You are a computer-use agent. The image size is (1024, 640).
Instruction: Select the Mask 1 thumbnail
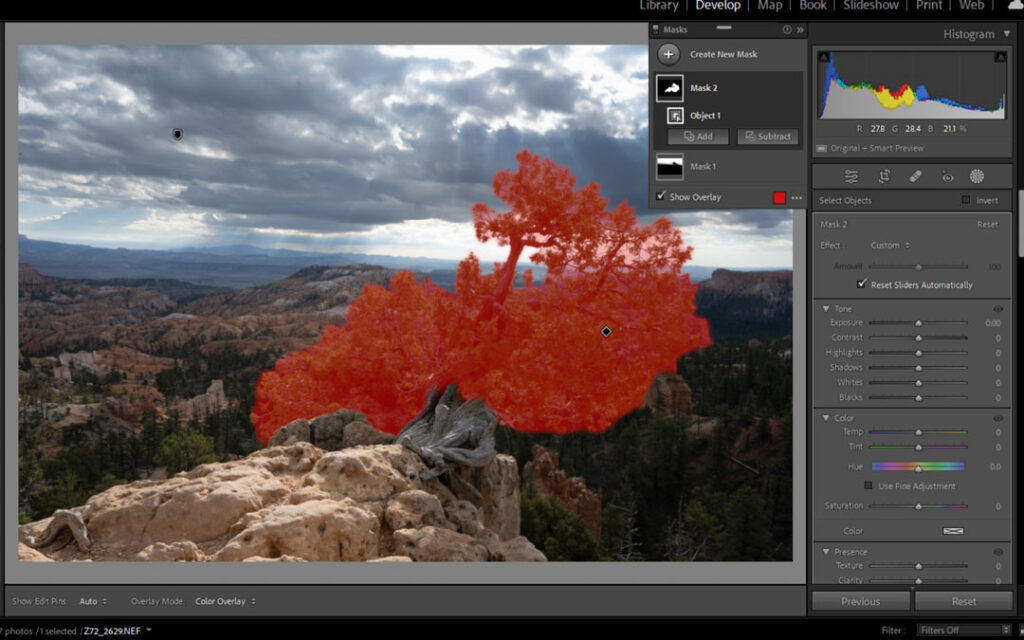pyautogui.click(x=670, y=167)
